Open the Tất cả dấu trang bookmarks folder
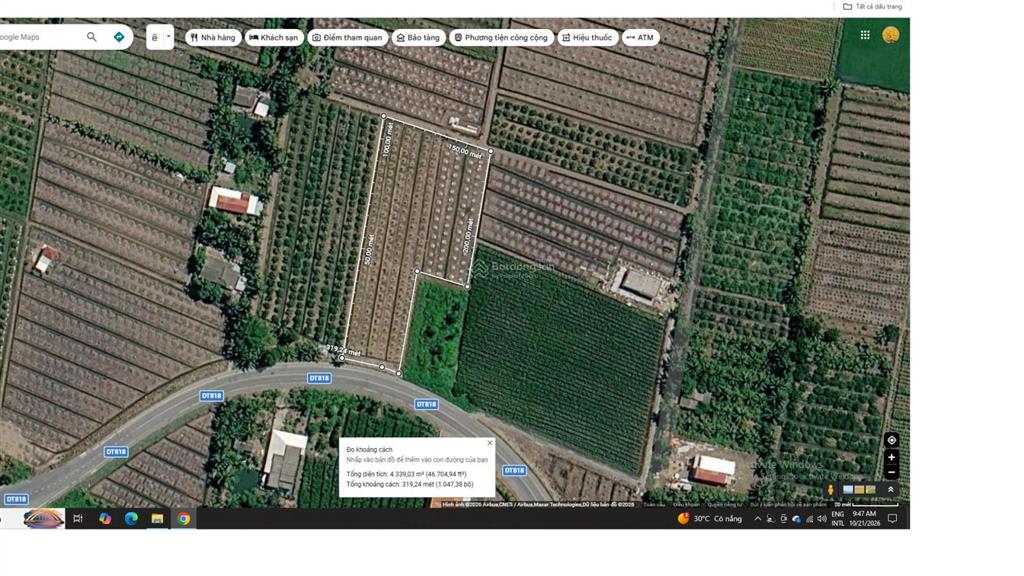Screen dimensions: 1024x576 872,7
